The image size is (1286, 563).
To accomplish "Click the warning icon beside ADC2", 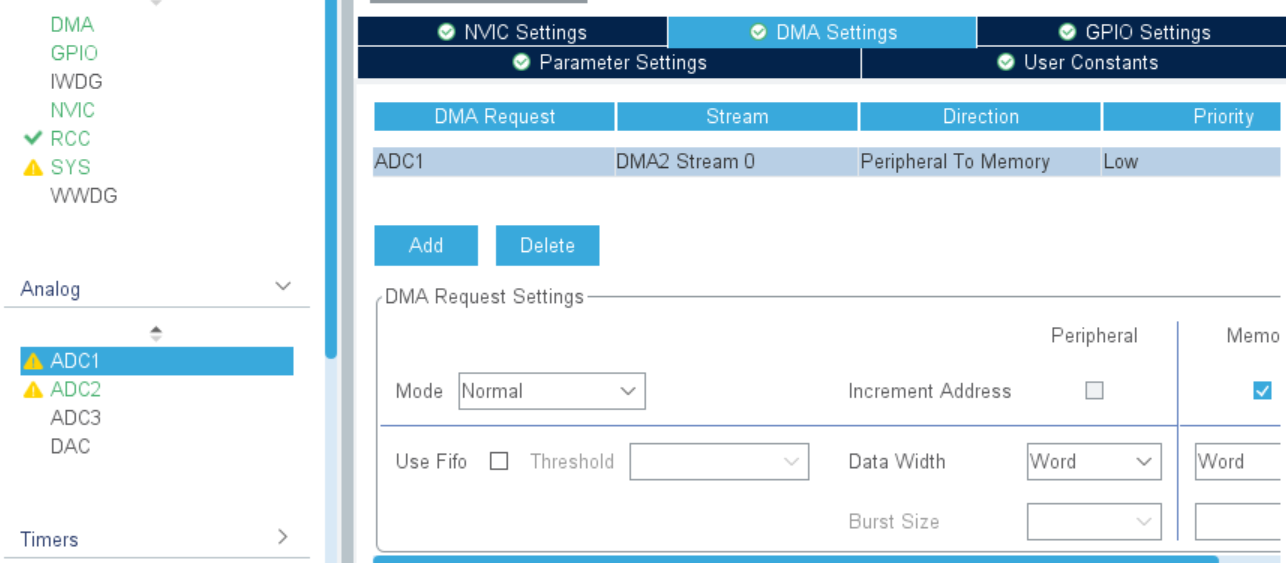I will 33,390.
